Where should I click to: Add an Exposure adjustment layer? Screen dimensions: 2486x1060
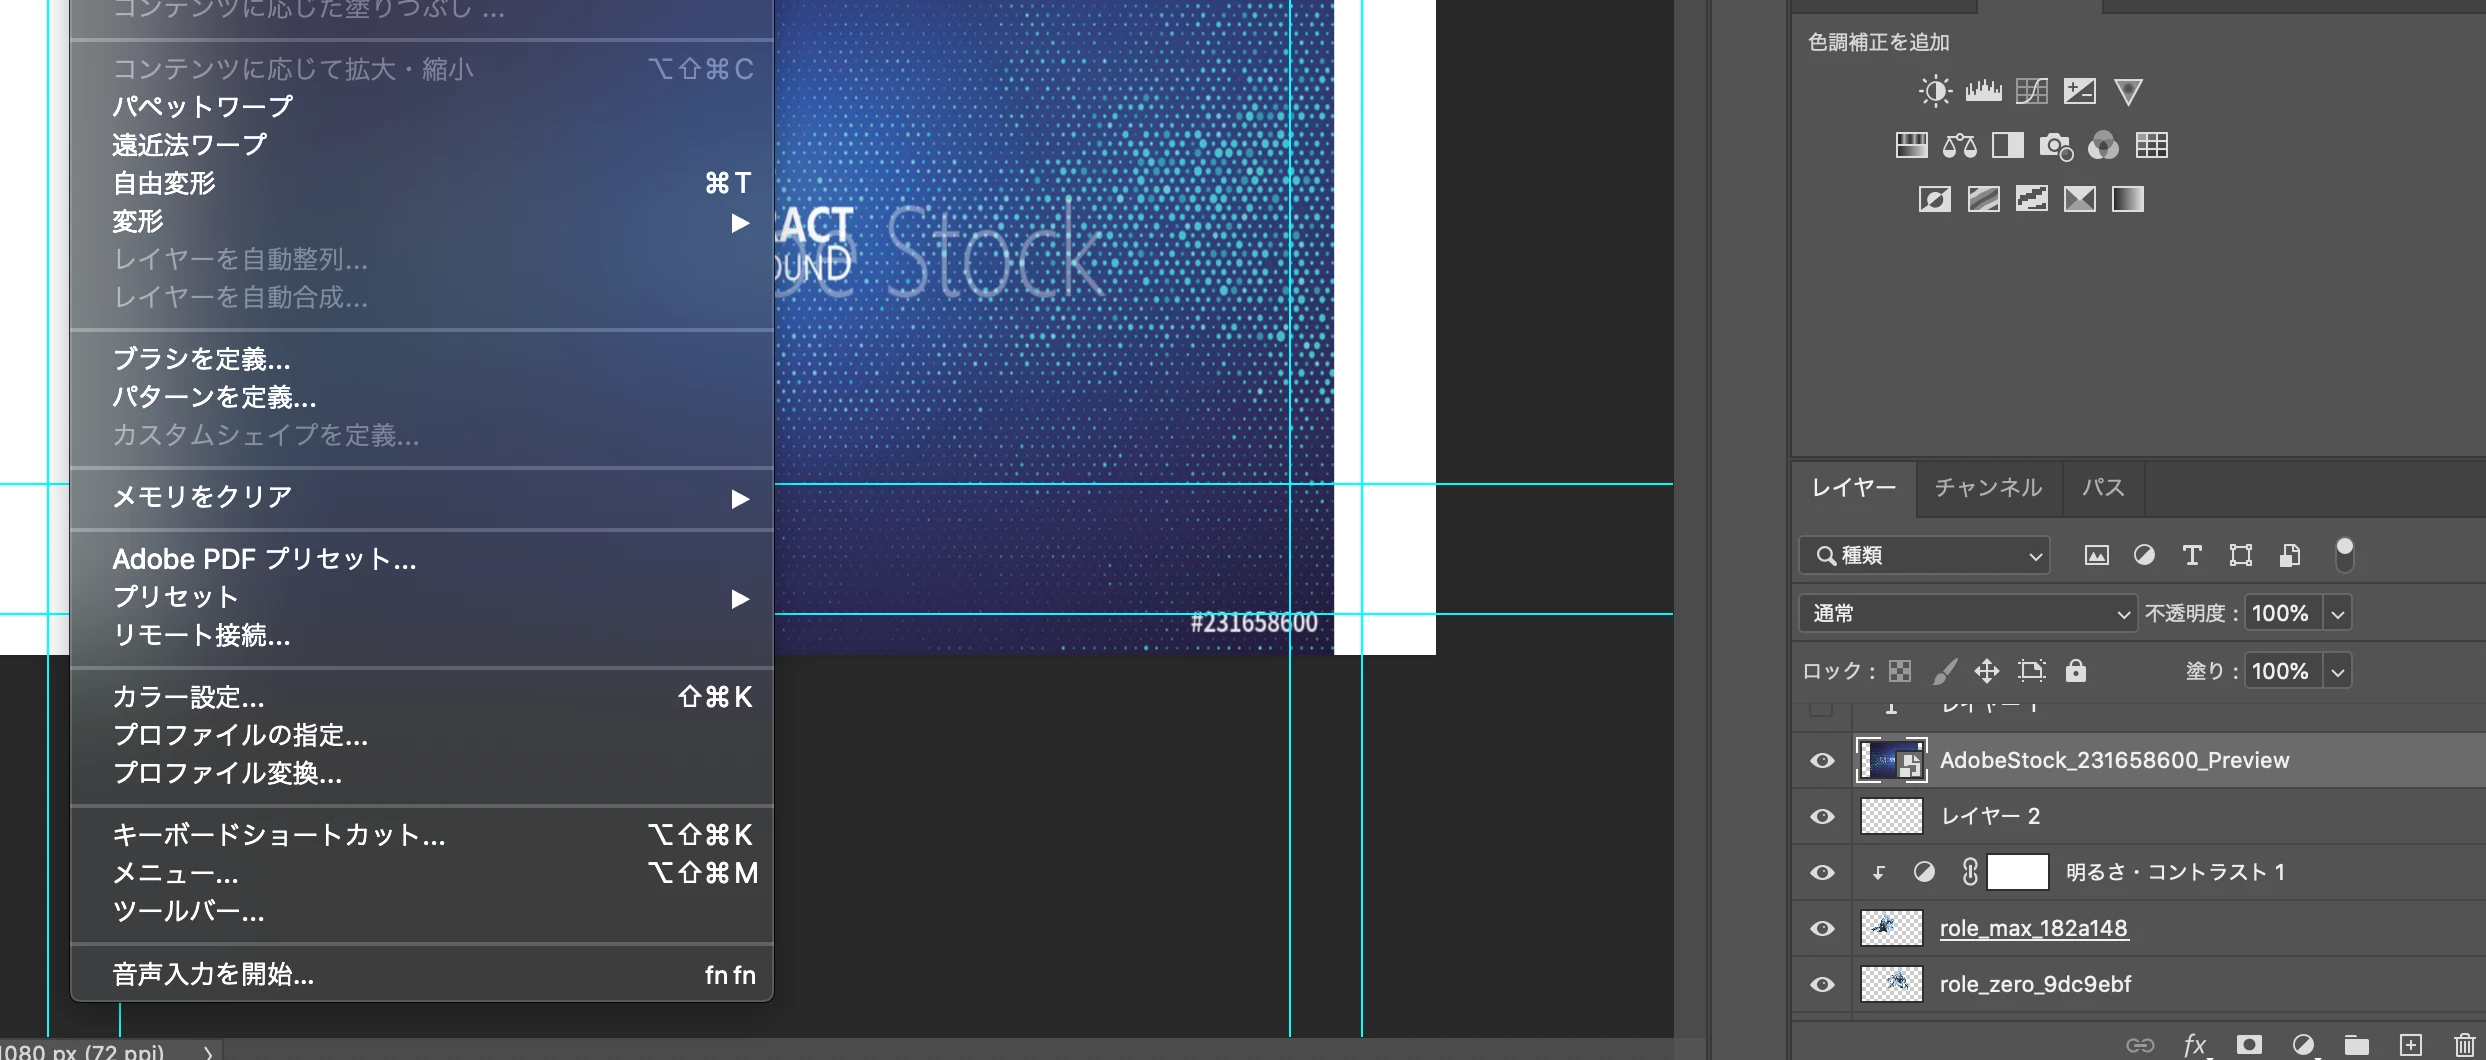point(2079,92)
